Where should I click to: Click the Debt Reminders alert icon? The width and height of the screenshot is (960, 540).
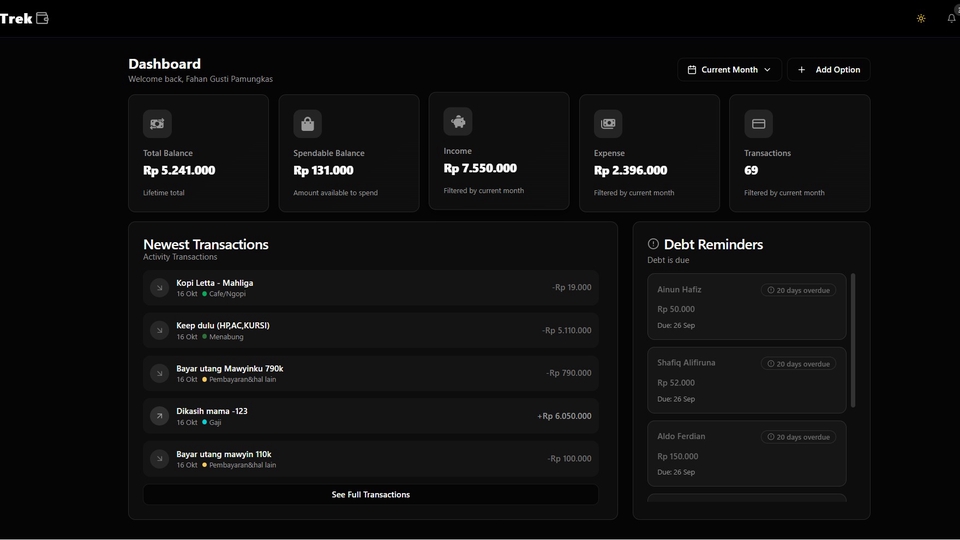653,244
